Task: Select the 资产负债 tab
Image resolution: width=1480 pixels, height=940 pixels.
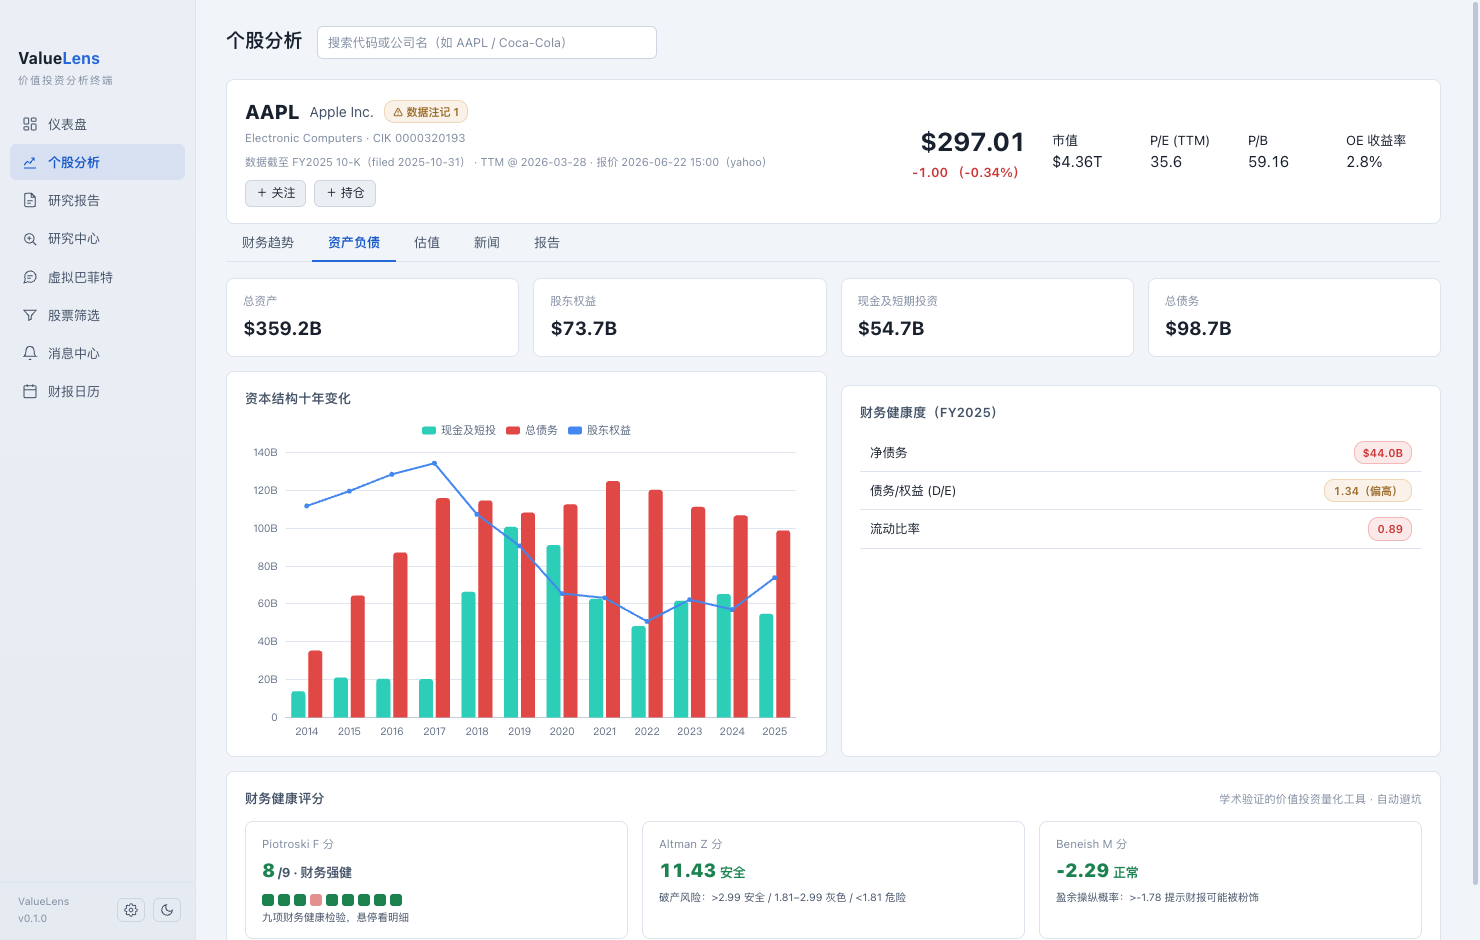Action: [x=354, y=243]
